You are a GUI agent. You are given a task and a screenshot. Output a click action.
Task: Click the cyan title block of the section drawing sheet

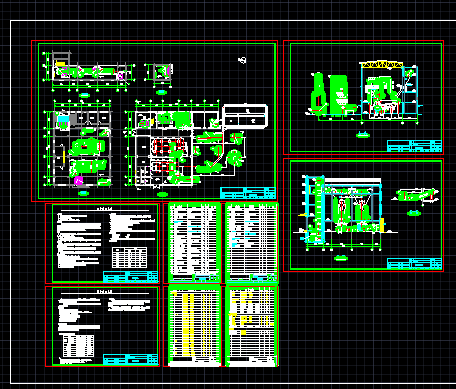coord(414,263)
